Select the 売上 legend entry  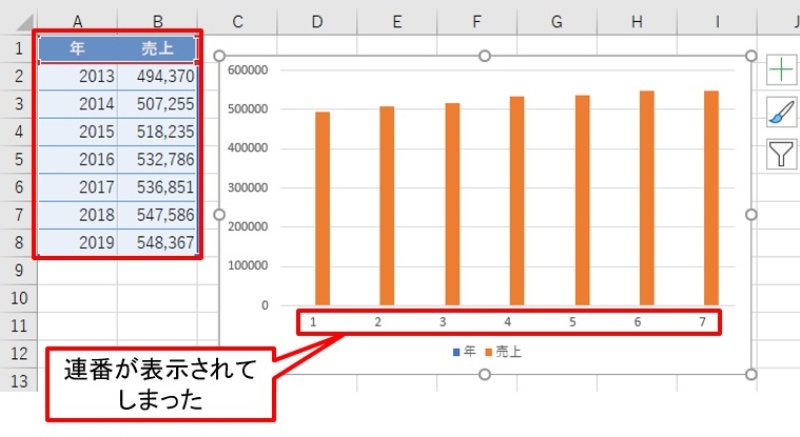point(503,352)
